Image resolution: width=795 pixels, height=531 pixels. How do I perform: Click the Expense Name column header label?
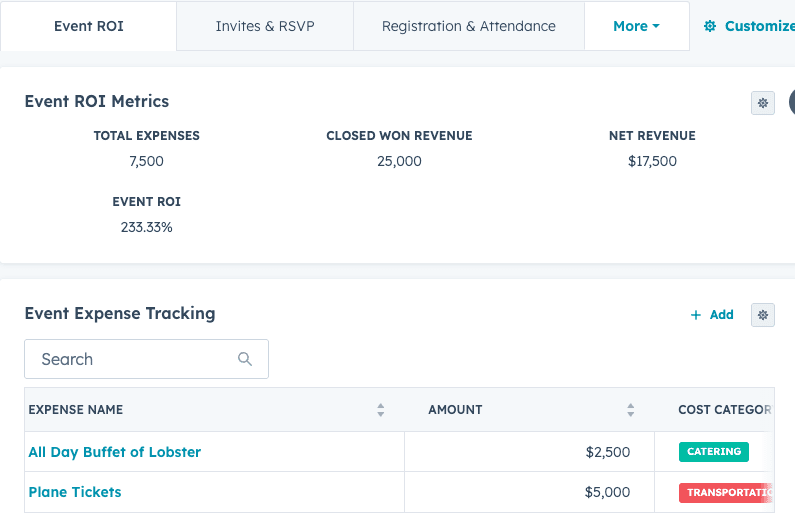(x=76, y=410)
